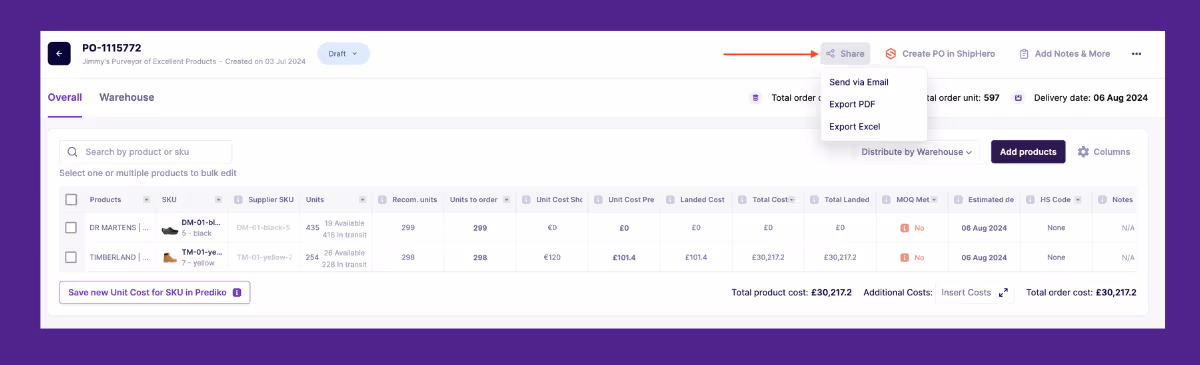Click the Total Cost column info icon

(743, 200)
